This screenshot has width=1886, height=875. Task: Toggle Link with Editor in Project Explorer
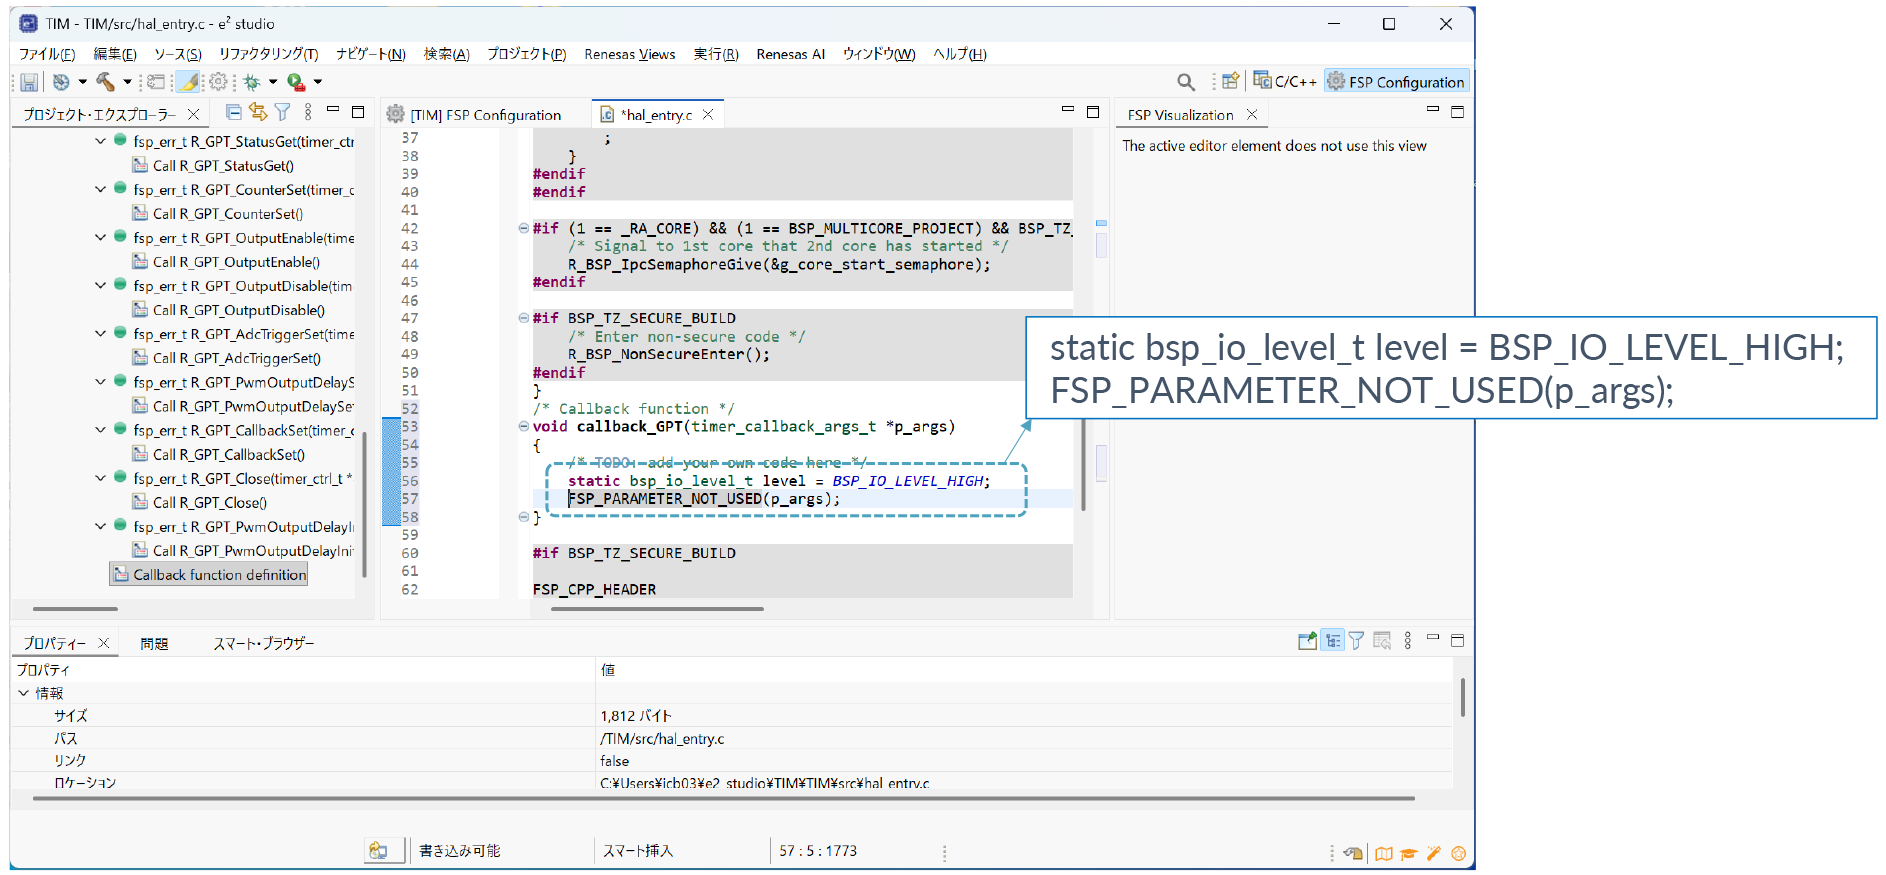pos(258,112)
